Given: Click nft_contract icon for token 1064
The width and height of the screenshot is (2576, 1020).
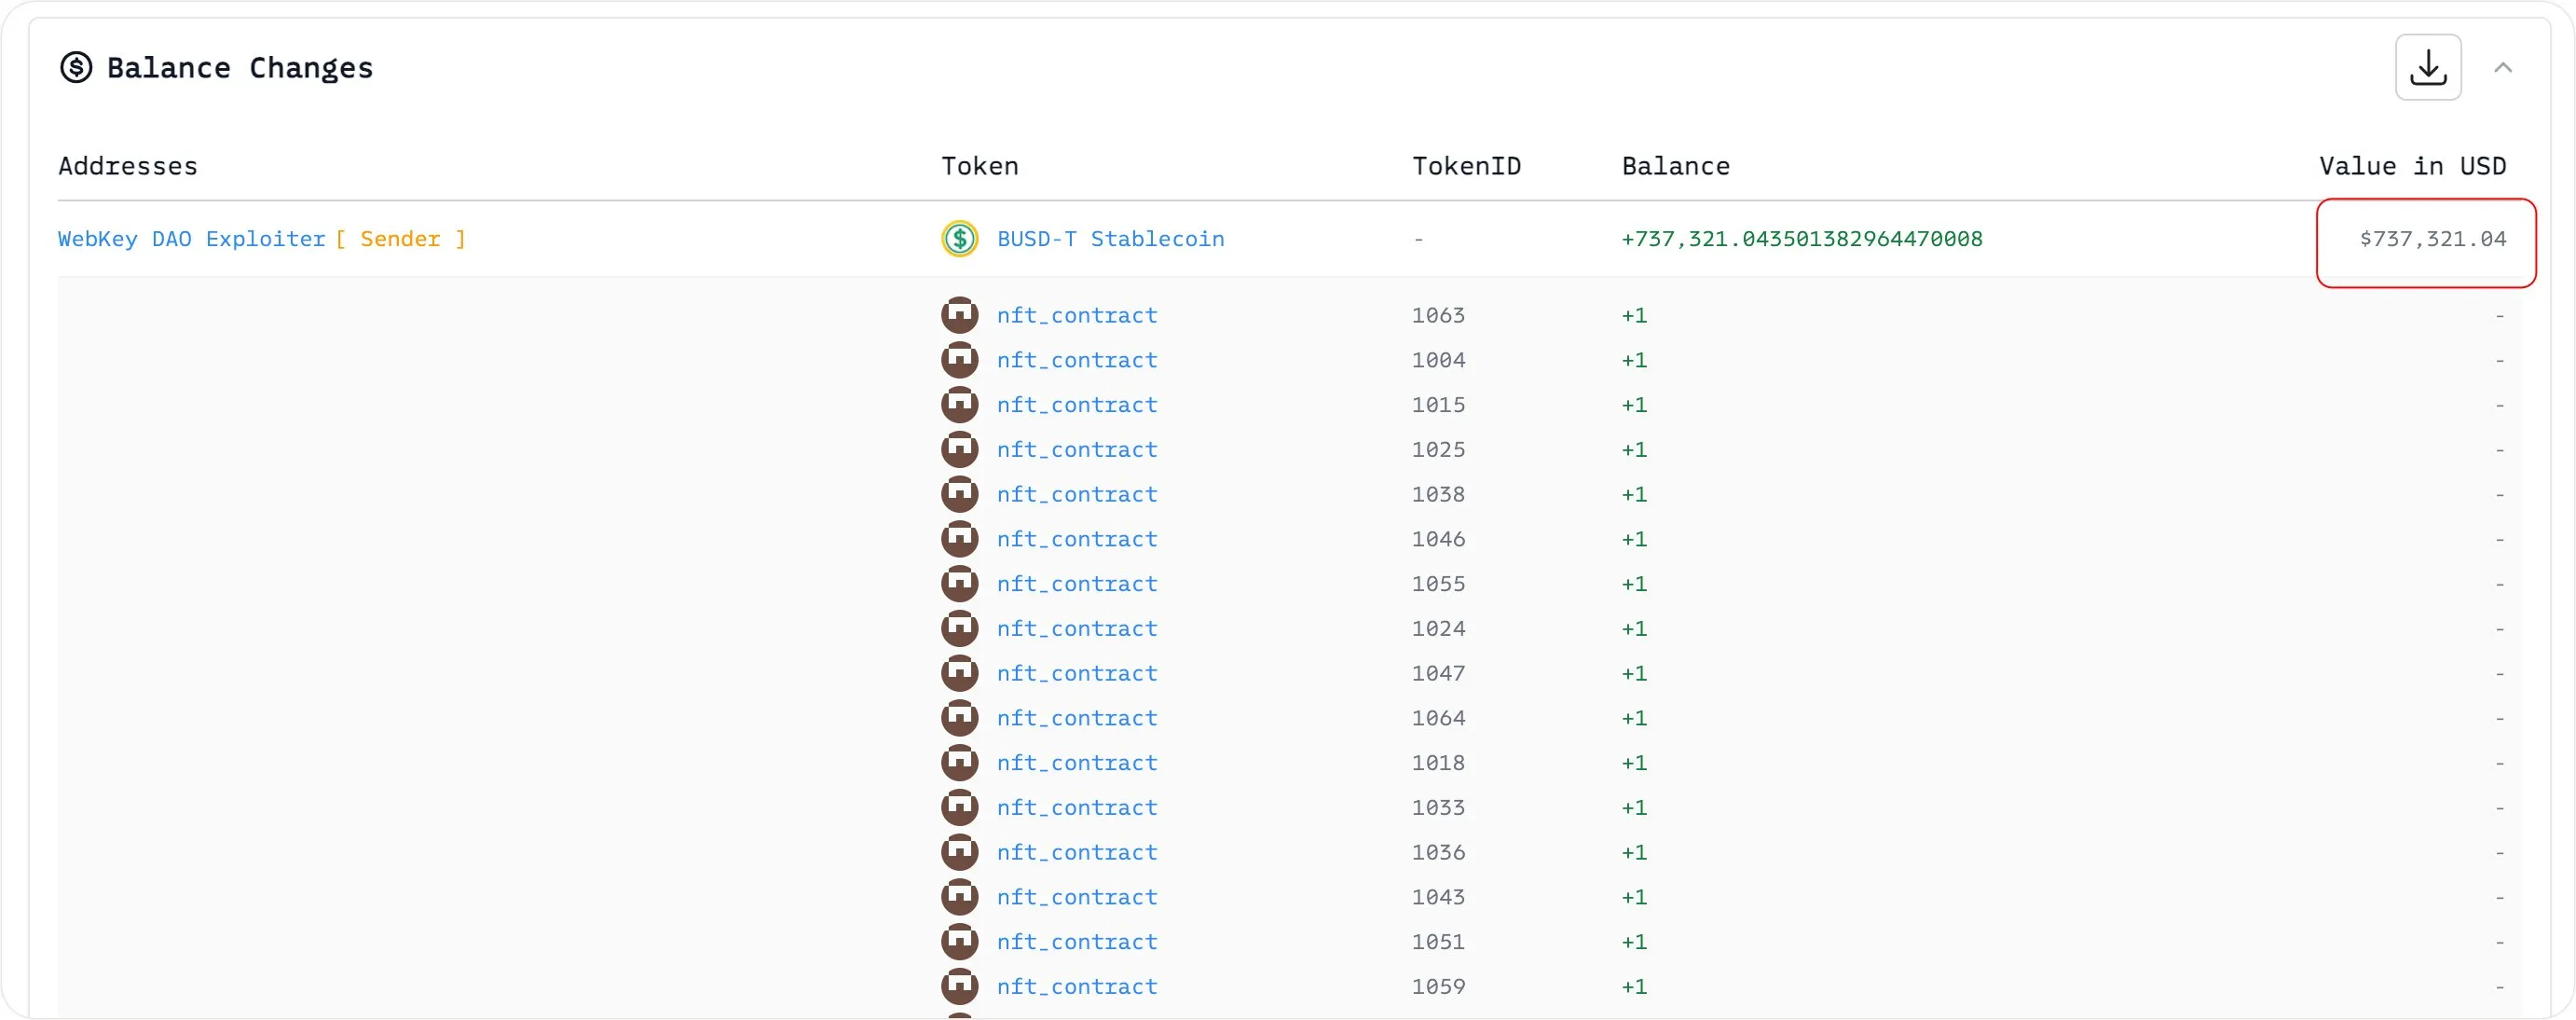Looking at the screenshot, I should click(959, 718).
